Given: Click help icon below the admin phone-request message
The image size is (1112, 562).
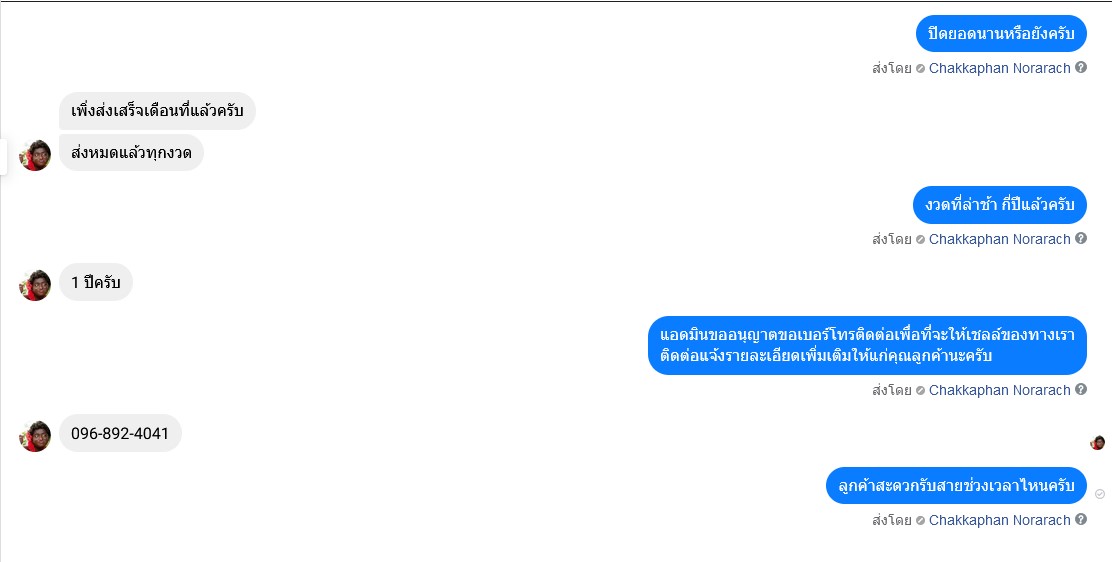Looking at the screenshot, I should tap(1081, 390).
